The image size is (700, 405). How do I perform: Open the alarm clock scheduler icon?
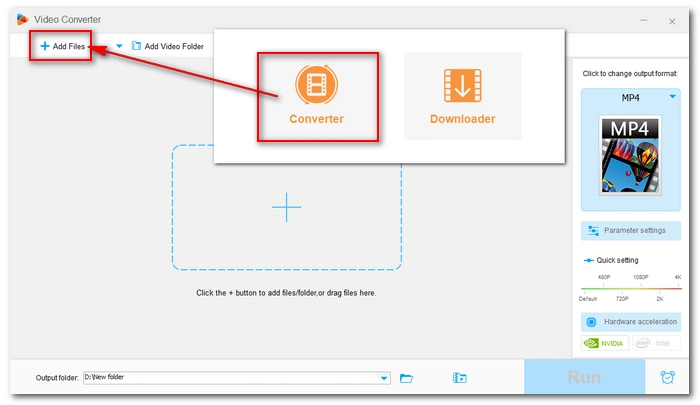667,377
